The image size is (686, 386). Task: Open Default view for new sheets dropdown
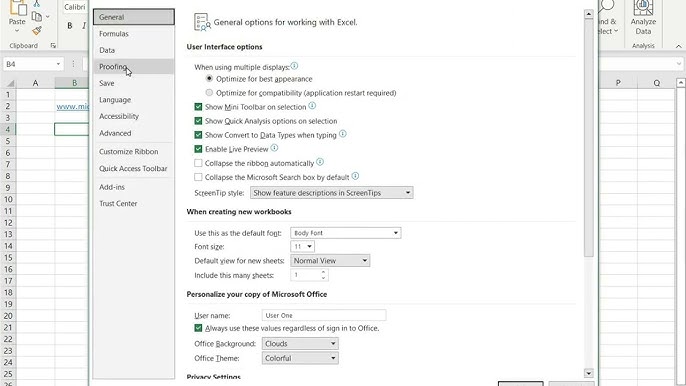click(330, 260)
